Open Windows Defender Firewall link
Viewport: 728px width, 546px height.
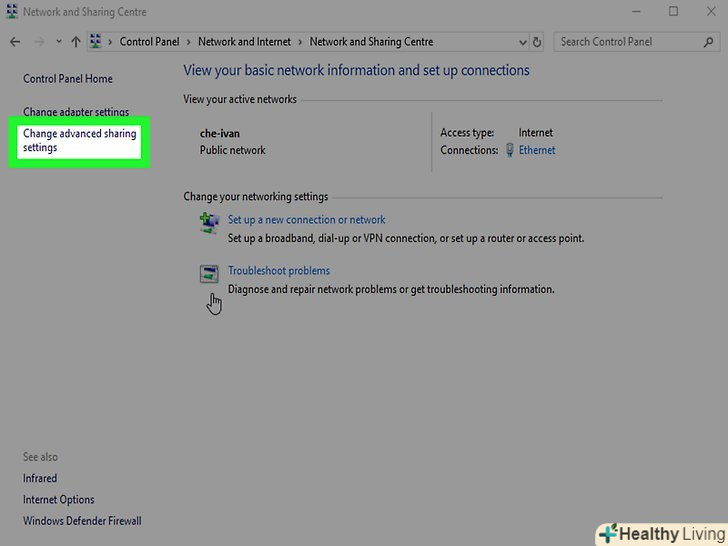click(x=82, y=521)
